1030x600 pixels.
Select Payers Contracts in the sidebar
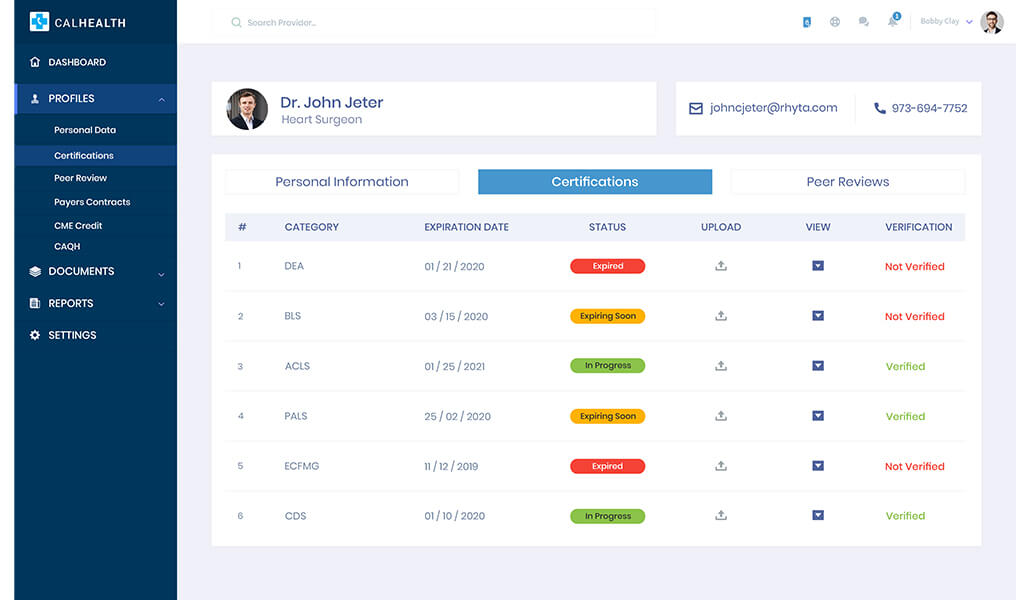(91, 202)
